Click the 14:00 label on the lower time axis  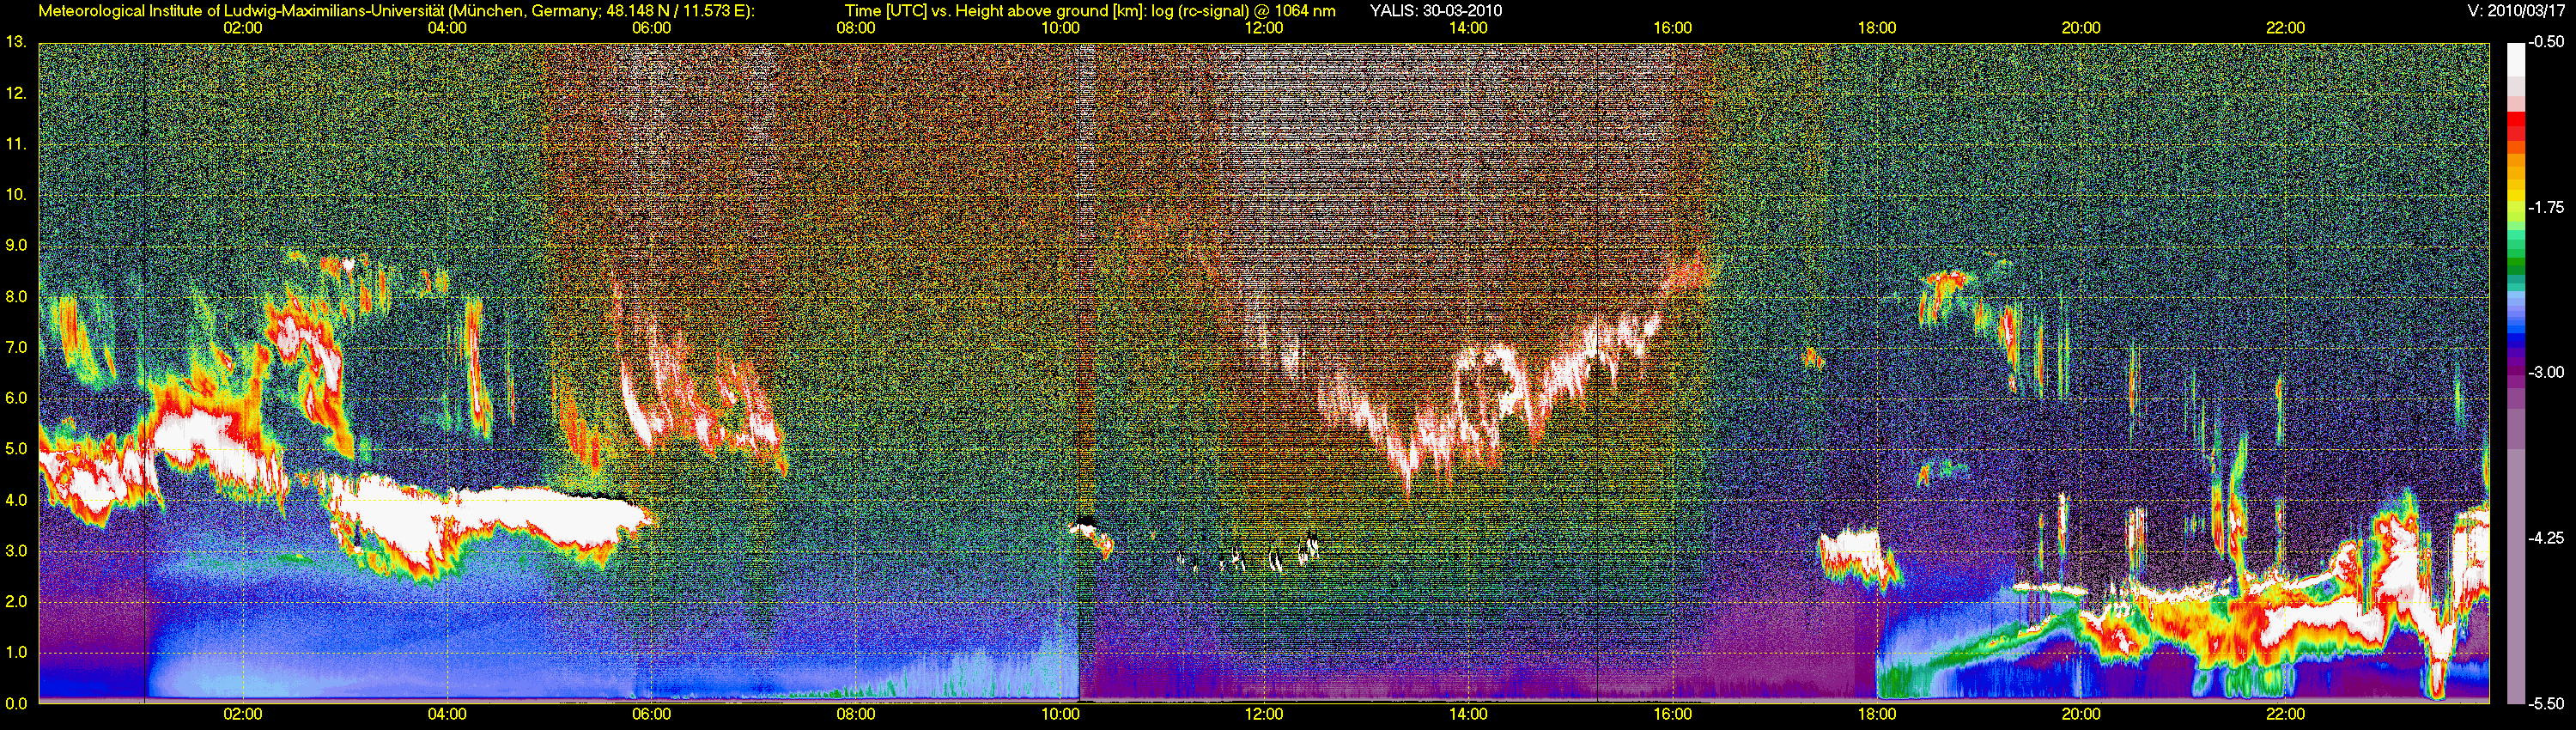coord(1468,714)
